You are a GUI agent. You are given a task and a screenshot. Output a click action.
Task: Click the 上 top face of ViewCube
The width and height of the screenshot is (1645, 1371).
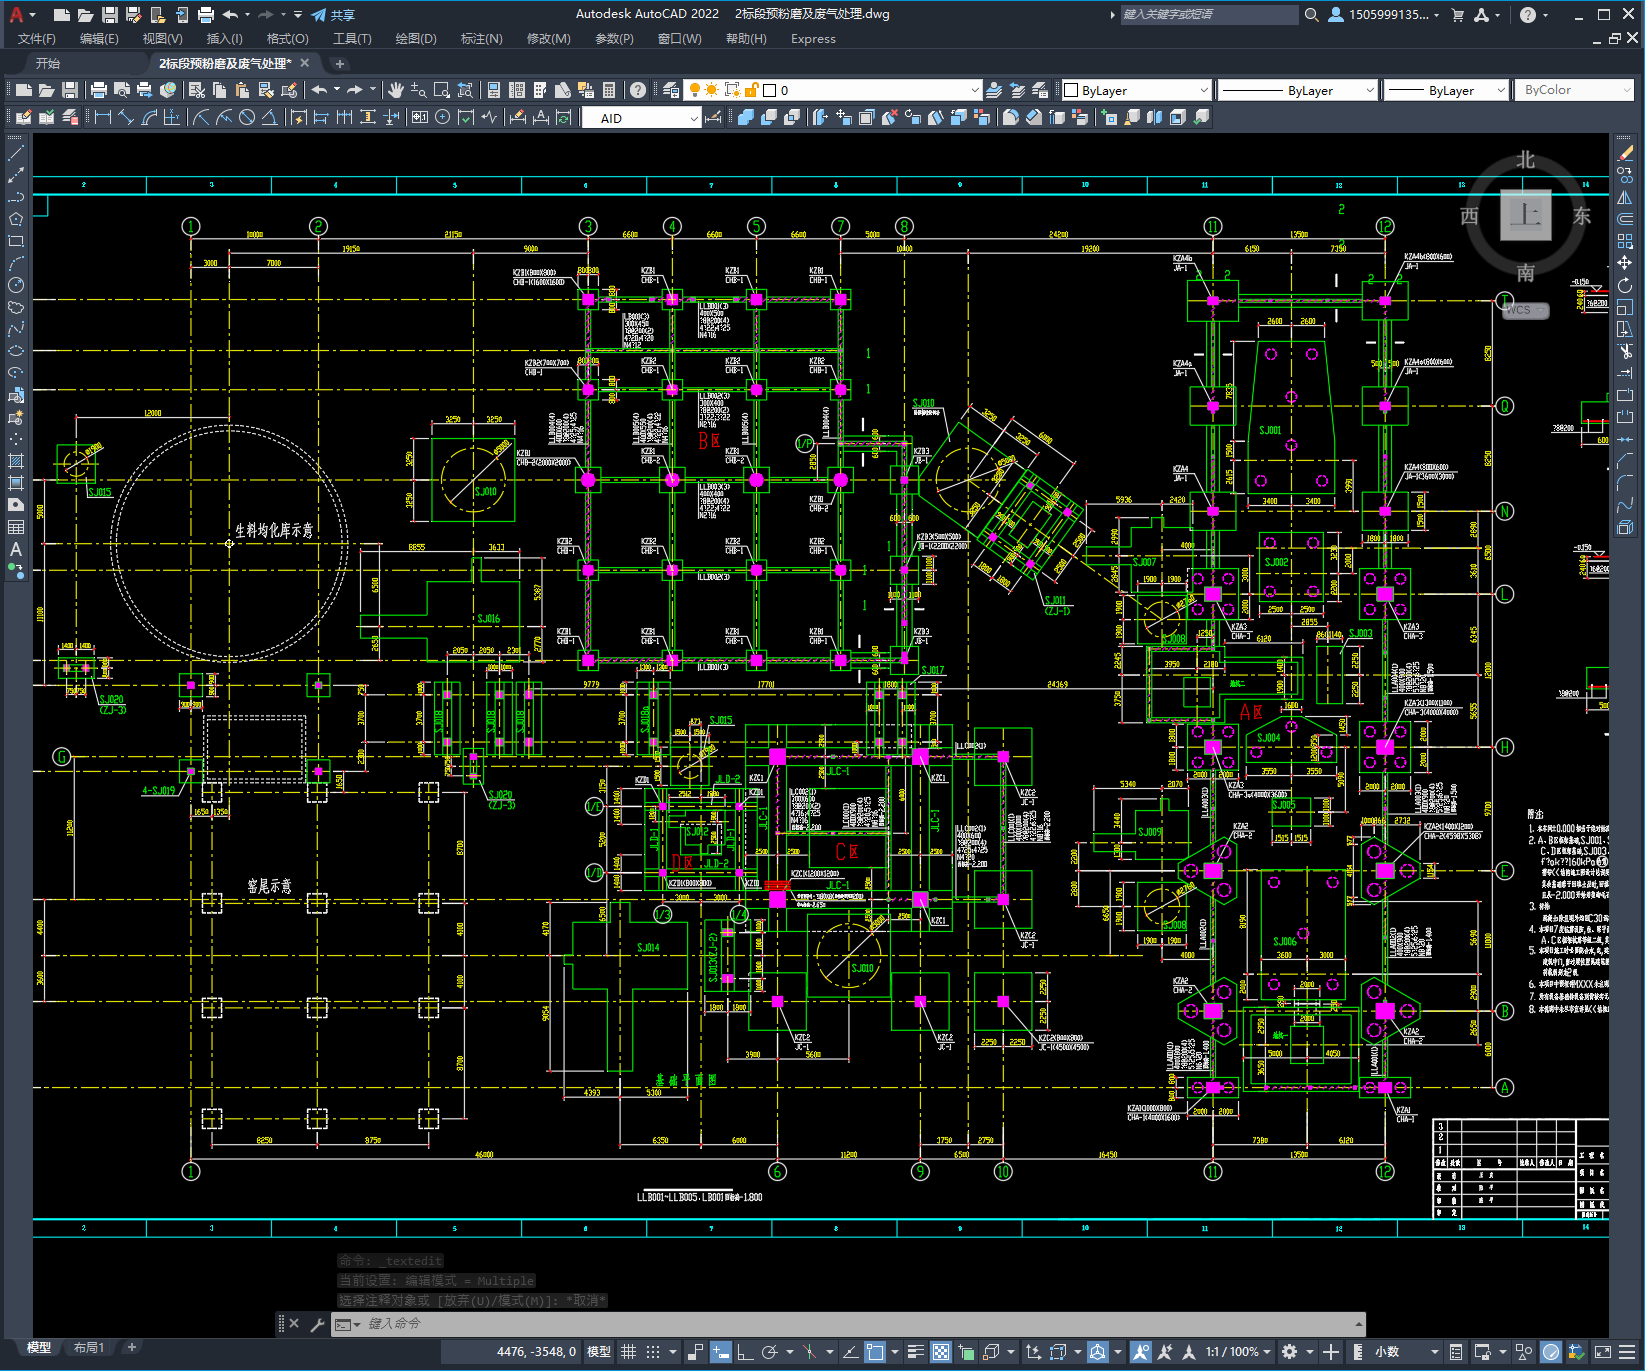pos(1526,215)
